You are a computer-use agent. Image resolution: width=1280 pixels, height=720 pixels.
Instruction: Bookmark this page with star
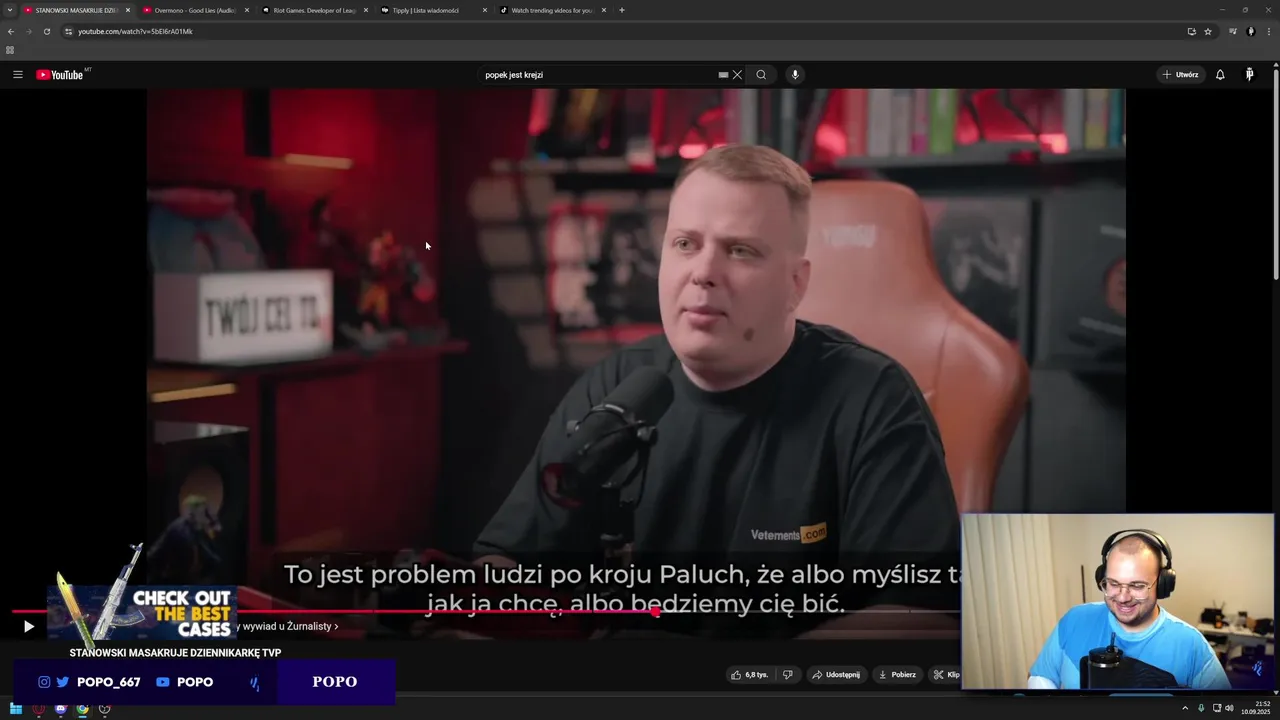tap(1208, 31)
